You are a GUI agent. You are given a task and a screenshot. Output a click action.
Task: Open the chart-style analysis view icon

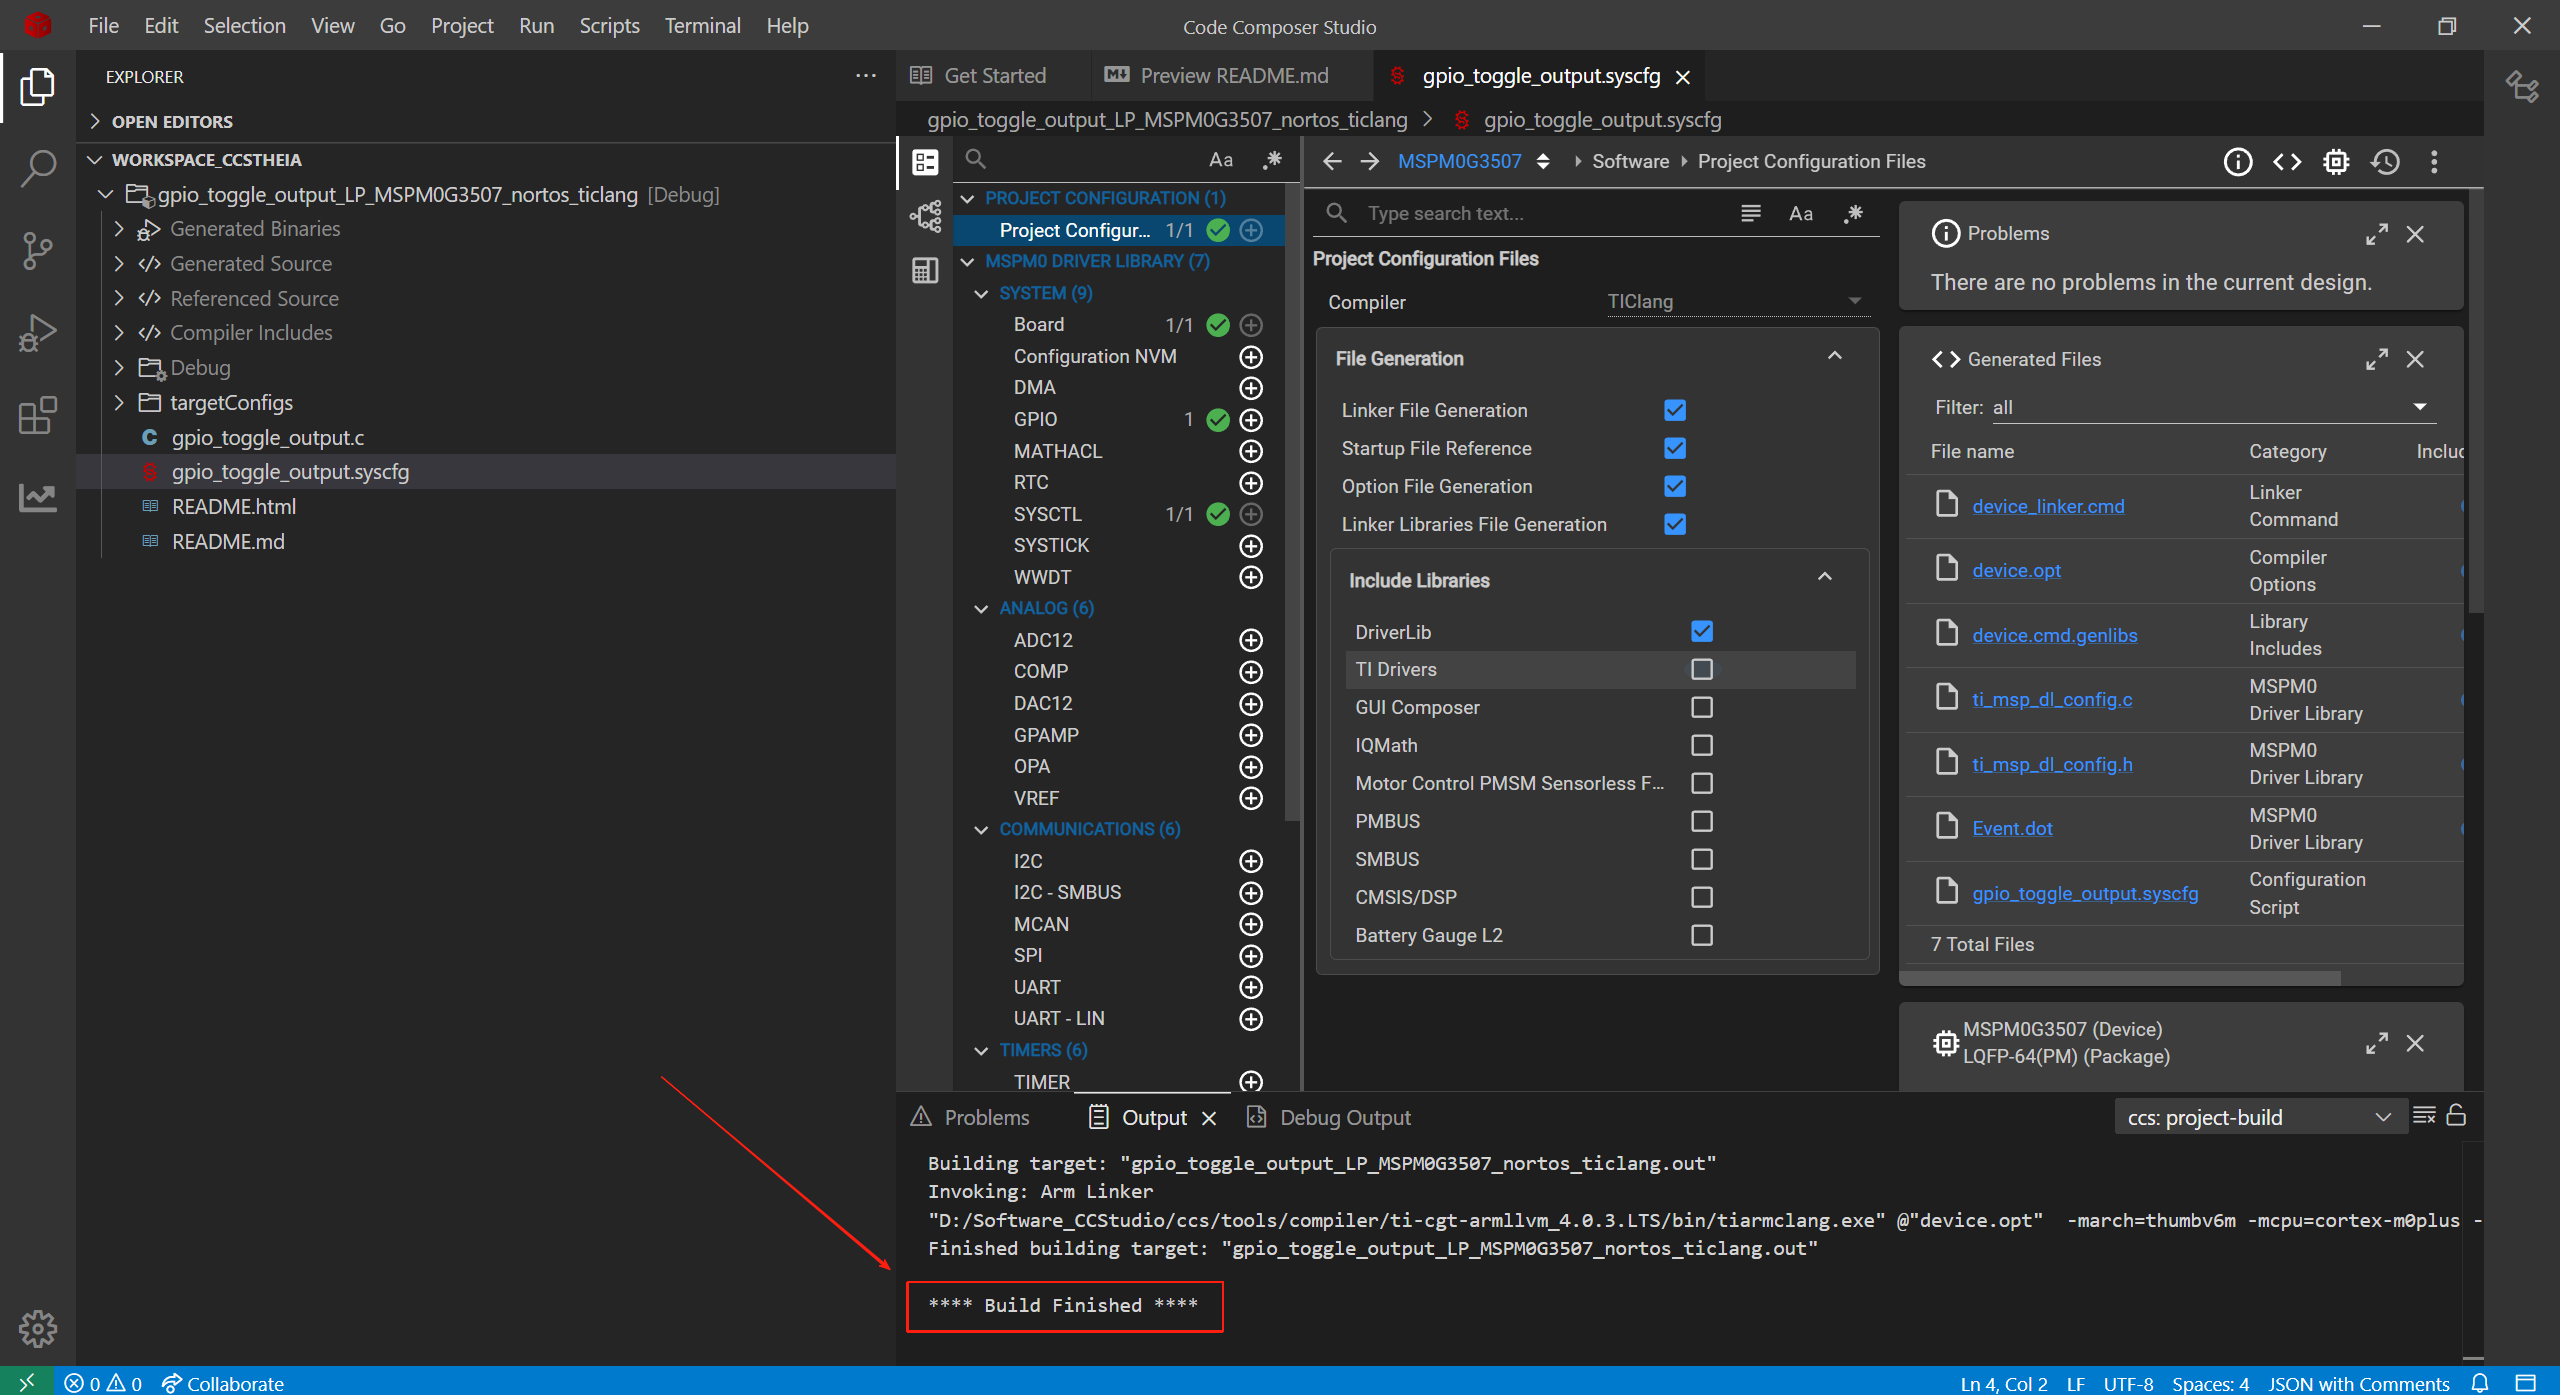tap(37, 496)
